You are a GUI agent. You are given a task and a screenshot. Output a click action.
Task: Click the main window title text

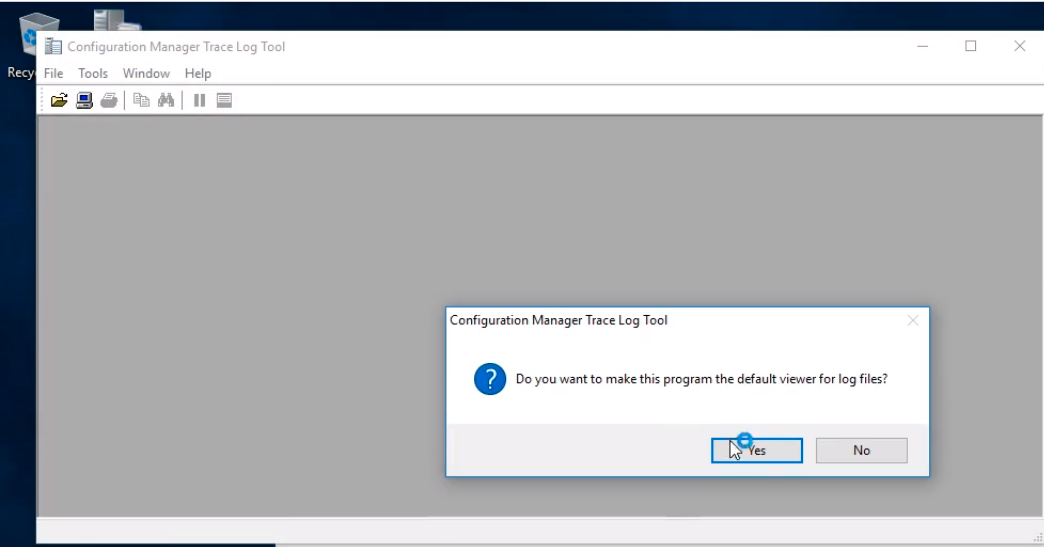[x=176, y=47]
